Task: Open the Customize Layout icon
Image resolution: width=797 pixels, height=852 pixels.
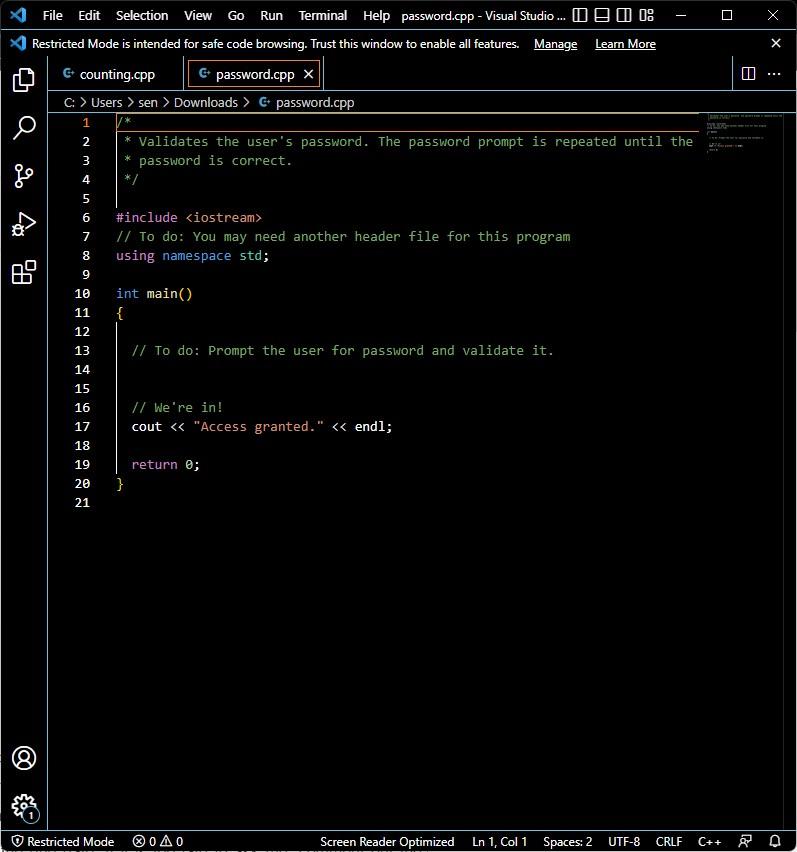Action: click(x=646, y=15)
